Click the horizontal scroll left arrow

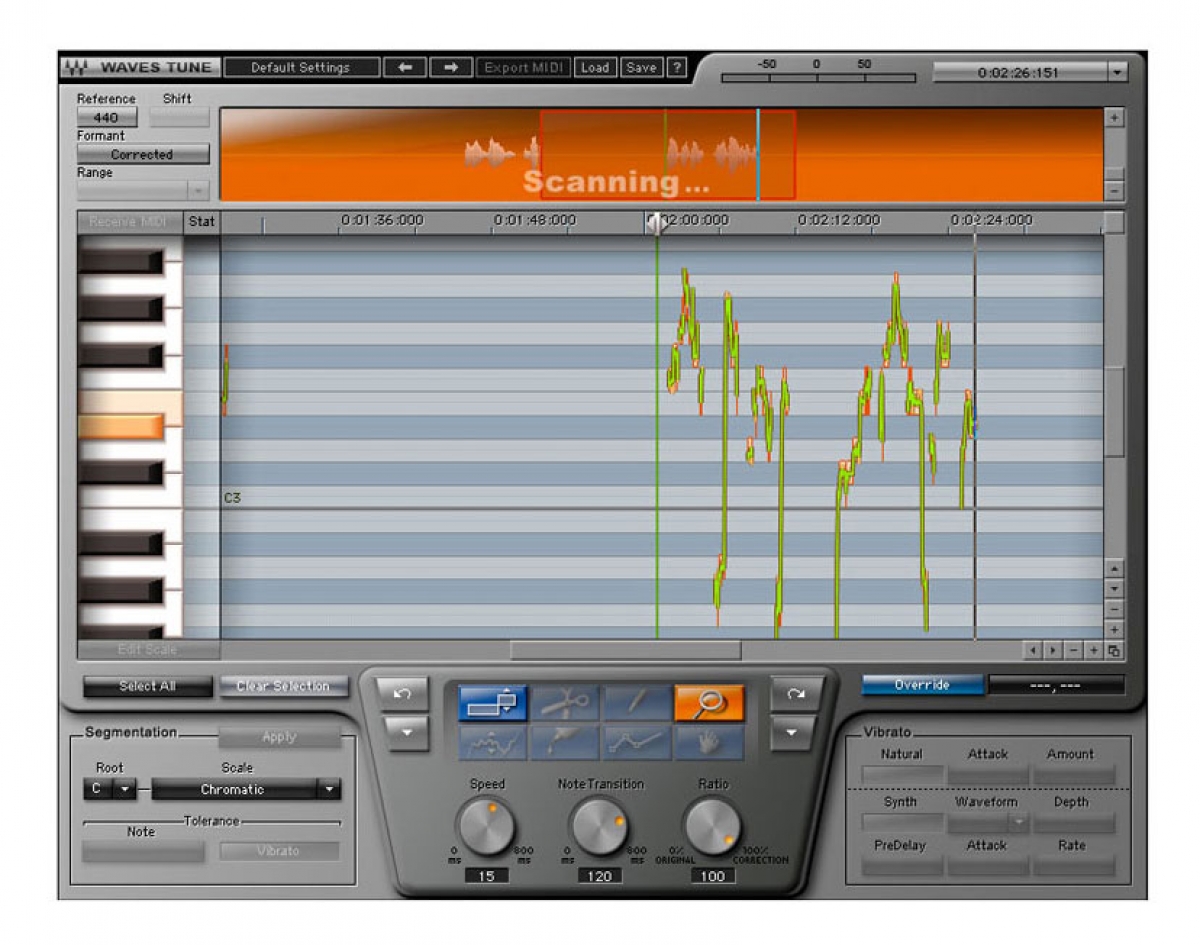pos(1032,650)
